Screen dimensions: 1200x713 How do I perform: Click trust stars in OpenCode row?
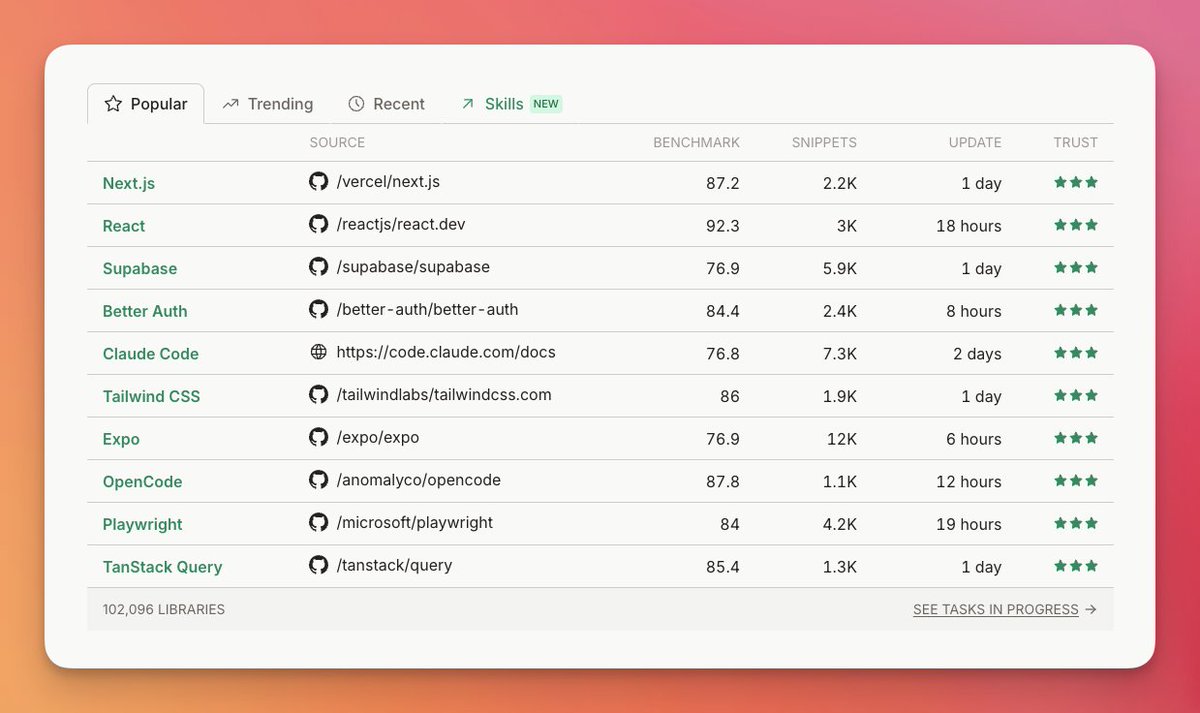1076,480
